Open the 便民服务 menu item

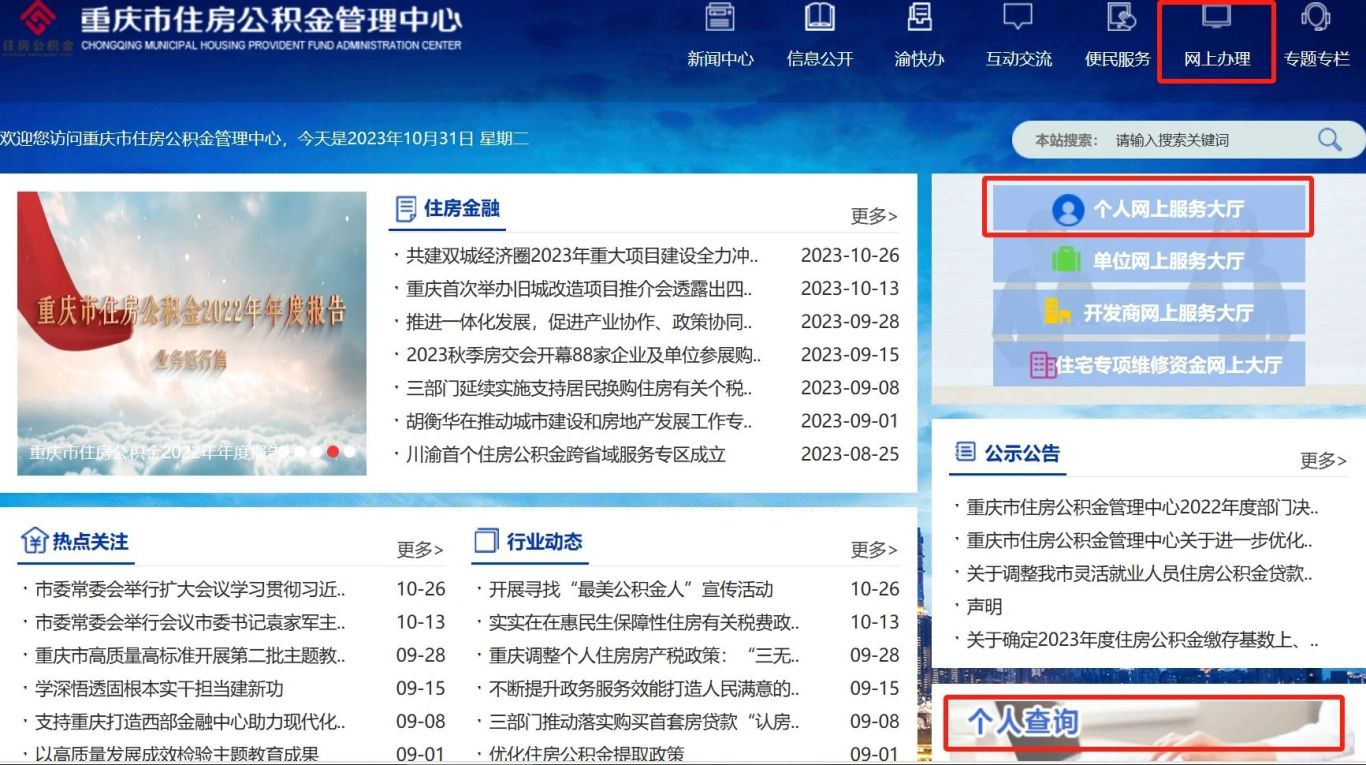tap(1118, 59)
